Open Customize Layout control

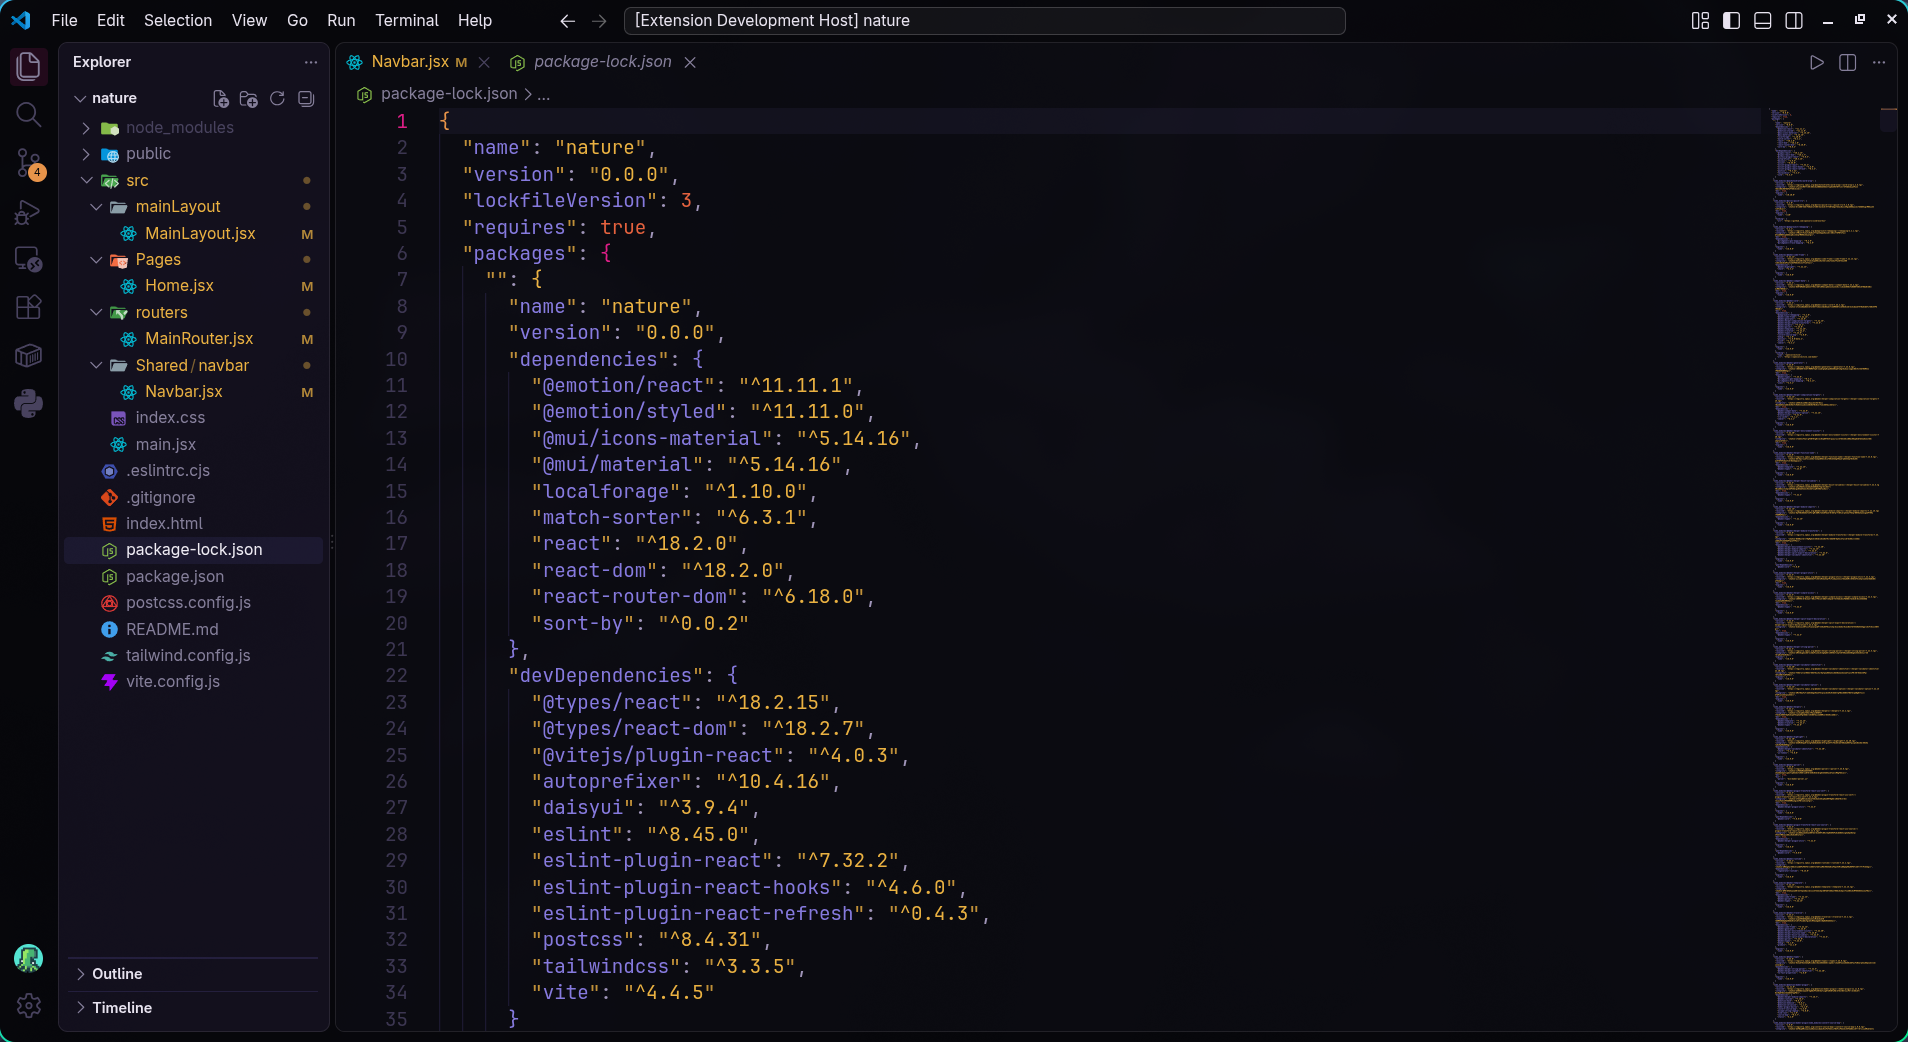1700,21
